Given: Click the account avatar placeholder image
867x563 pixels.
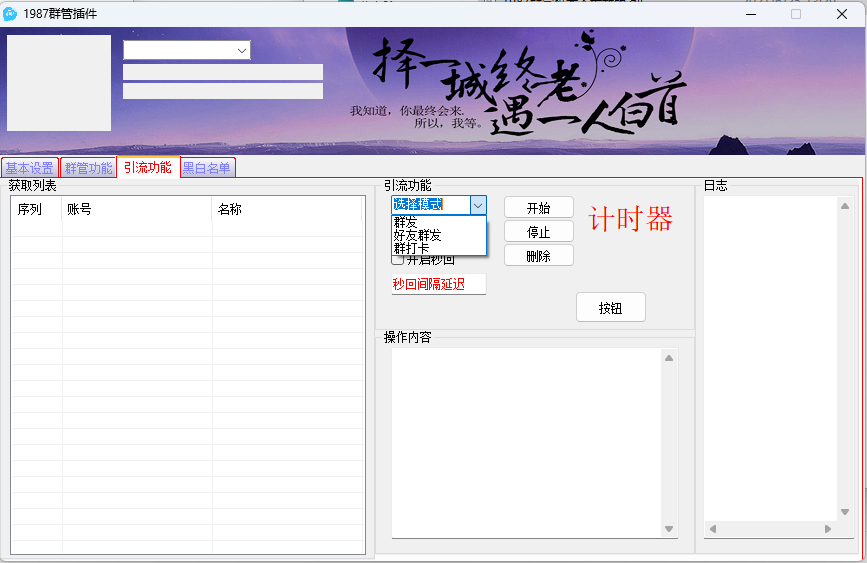Looking at the screenshot, I should tap(59, 83).
